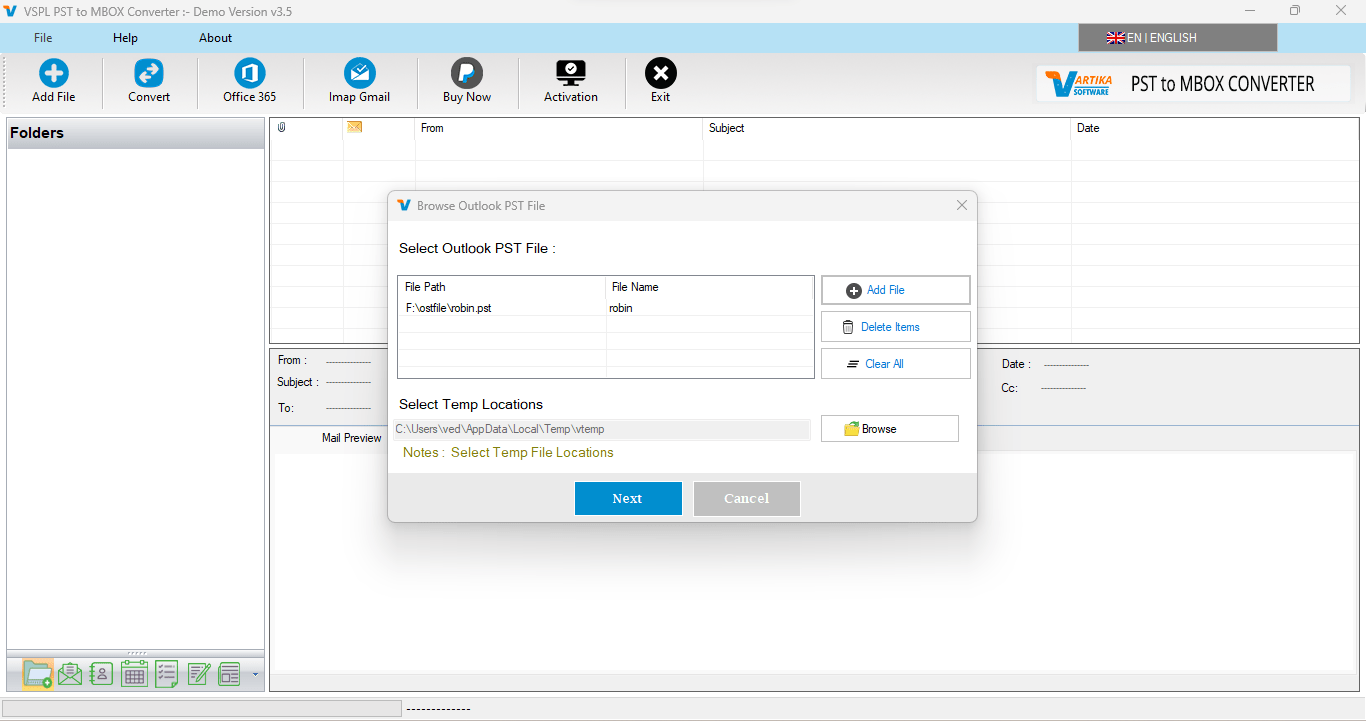Click the Subject column header in mail list
1366x721 pixels.
pos(887,128)
